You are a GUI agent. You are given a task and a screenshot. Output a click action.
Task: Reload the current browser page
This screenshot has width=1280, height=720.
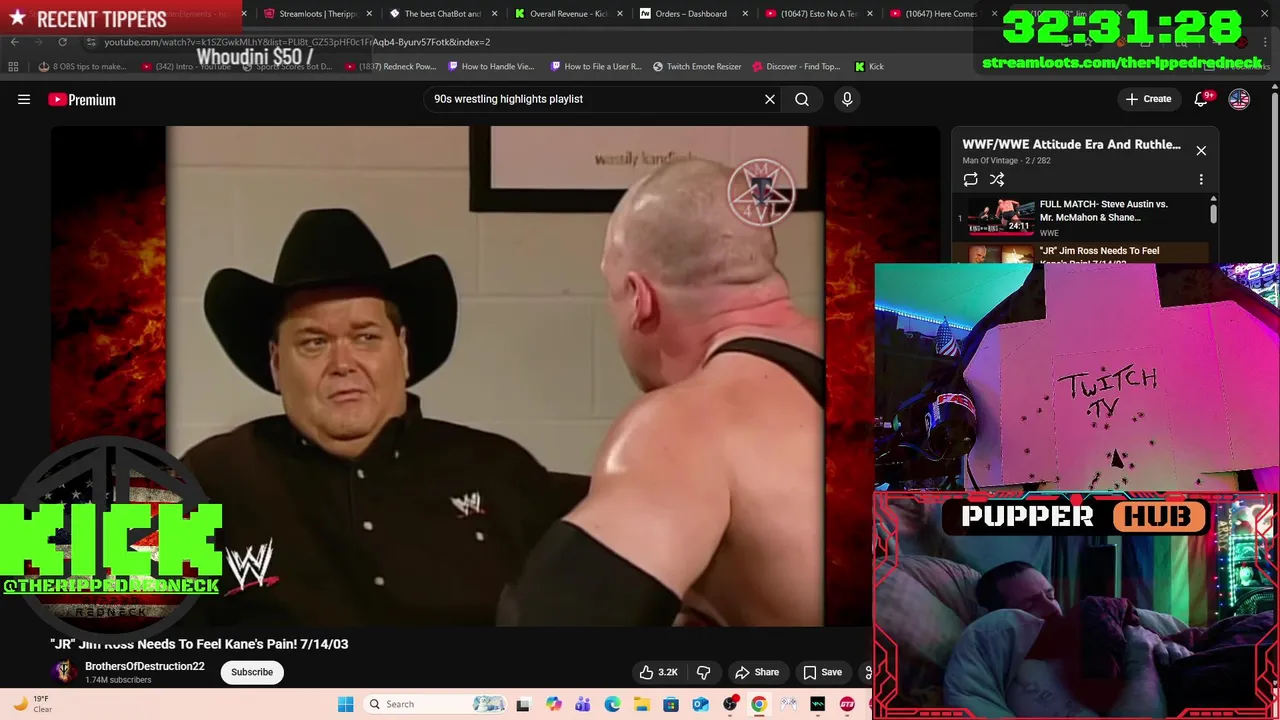click(x=62, y=42)
